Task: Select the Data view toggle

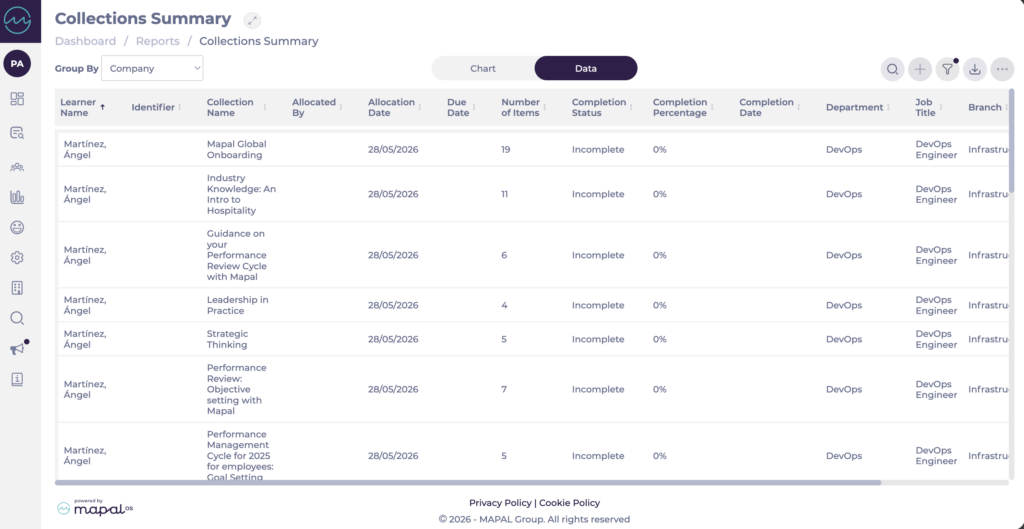Action: pos(586,68)
